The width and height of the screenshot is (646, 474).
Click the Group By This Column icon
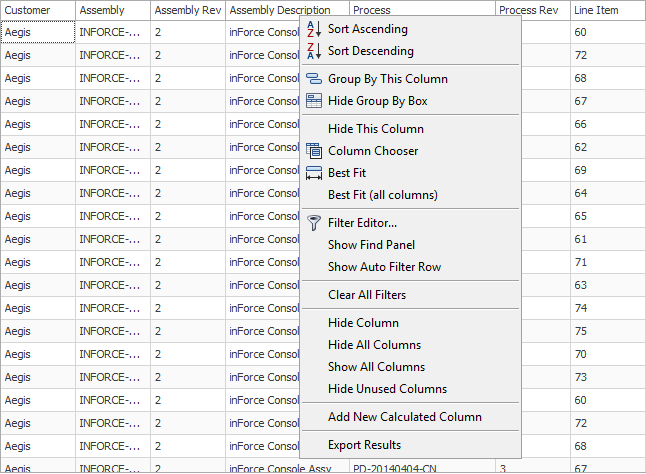pos(314,79)
